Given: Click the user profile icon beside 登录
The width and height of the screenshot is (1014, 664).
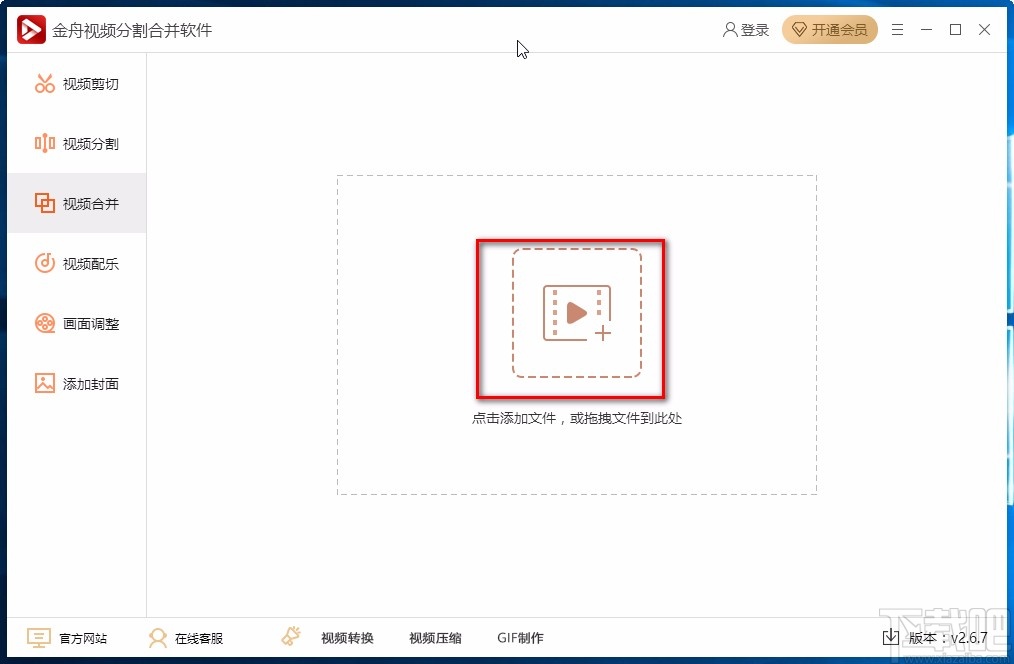Looking at the screenshot, I should (730, 30).
